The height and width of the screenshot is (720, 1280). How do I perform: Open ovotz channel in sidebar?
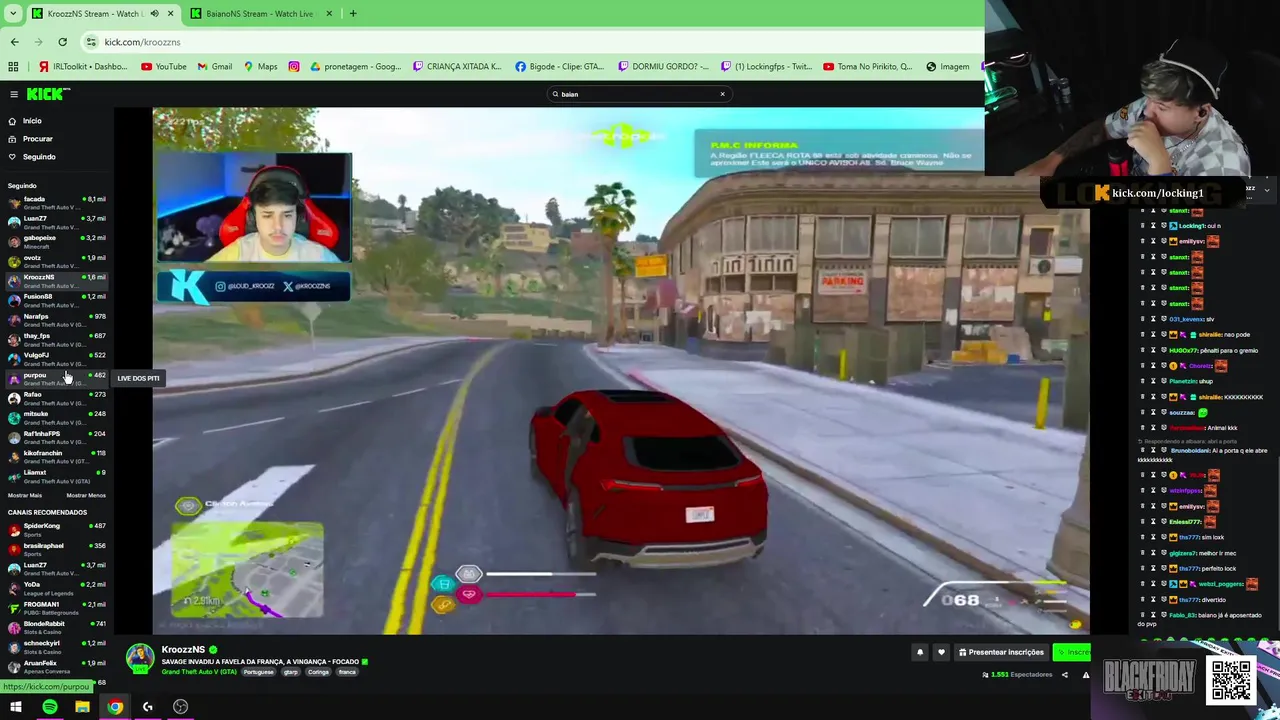[56, 261]
